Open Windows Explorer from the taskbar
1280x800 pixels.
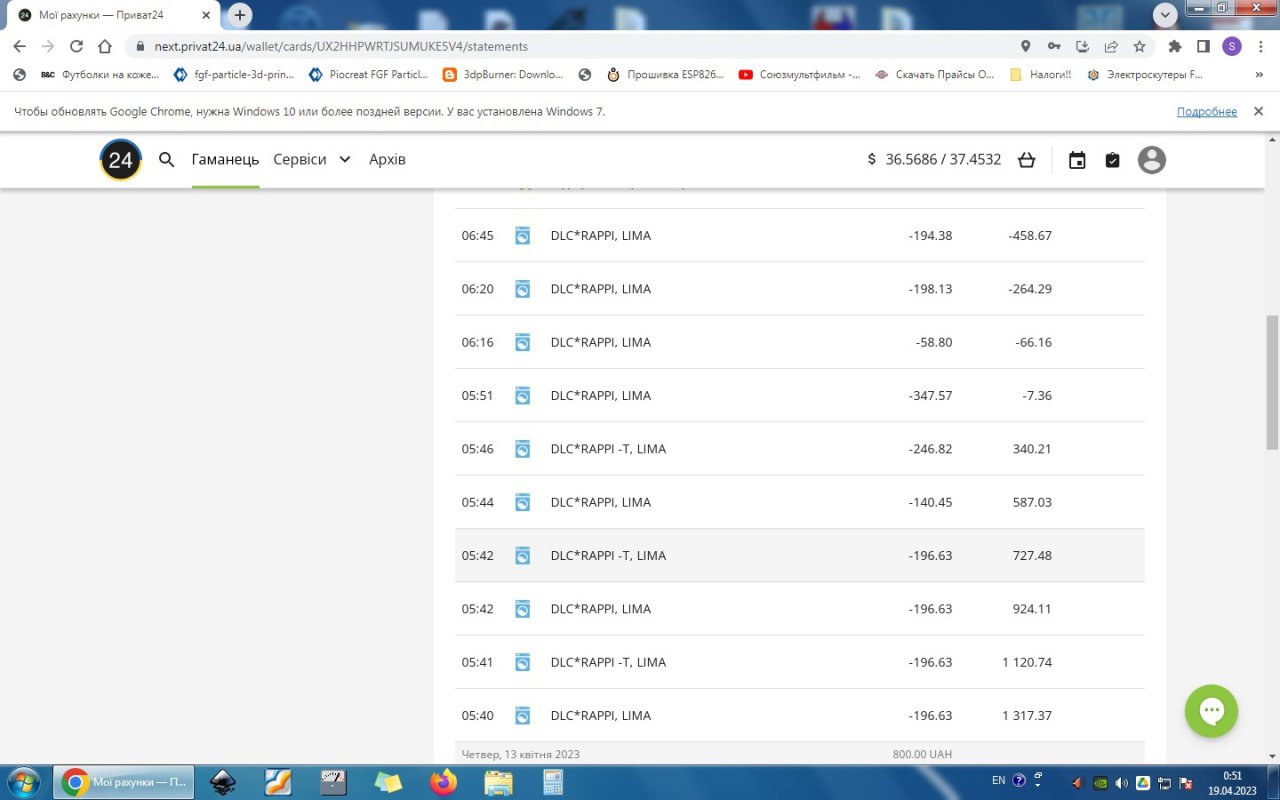click(x=498, y=782)
